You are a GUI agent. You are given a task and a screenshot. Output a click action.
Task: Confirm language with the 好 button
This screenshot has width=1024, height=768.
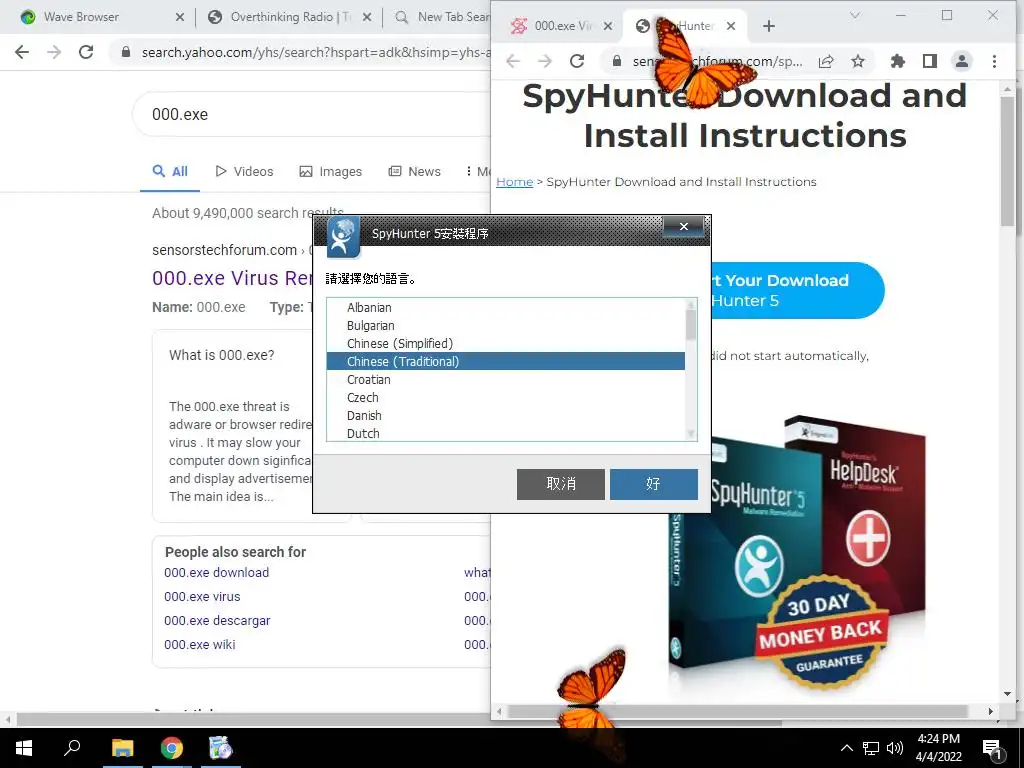click(x=654, y=484)
